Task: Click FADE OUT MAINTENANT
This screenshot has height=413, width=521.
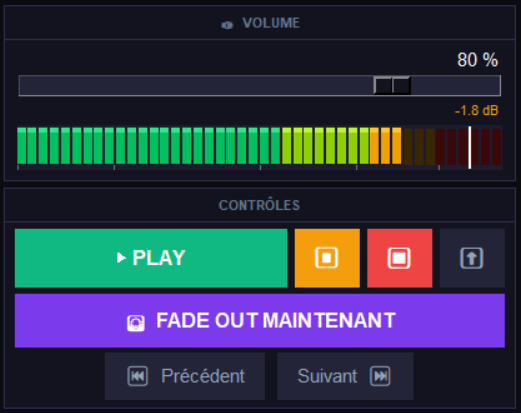Action: coord(260,321)
